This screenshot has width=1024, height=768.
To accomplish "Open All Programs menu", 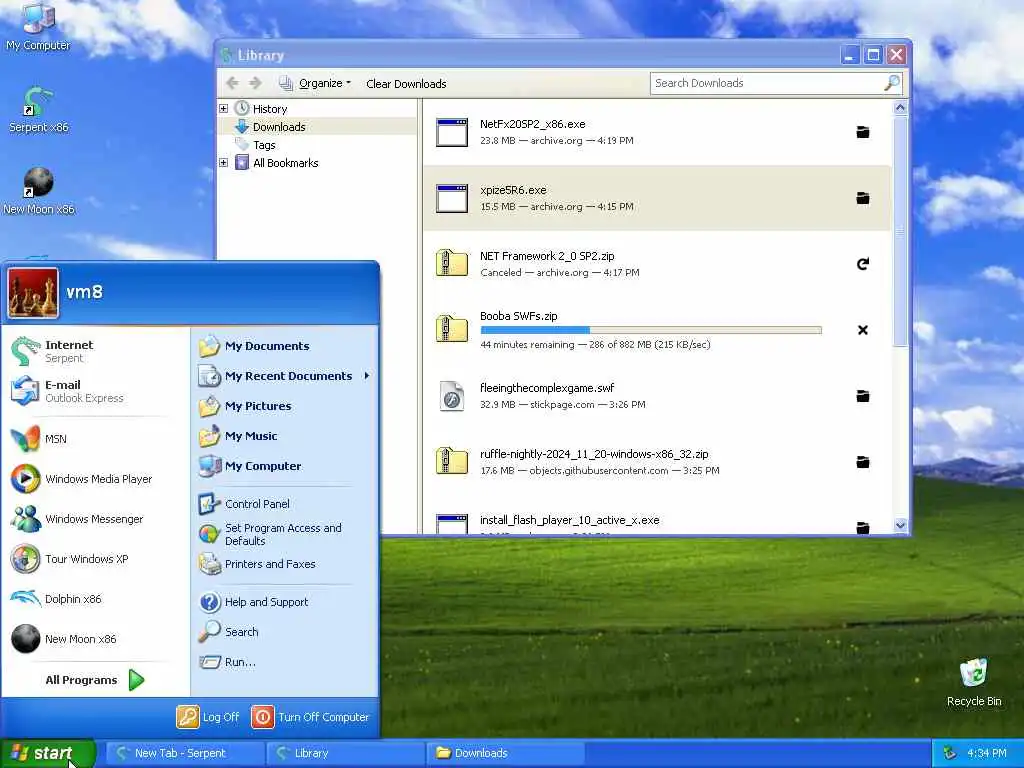I will (95, 680).
